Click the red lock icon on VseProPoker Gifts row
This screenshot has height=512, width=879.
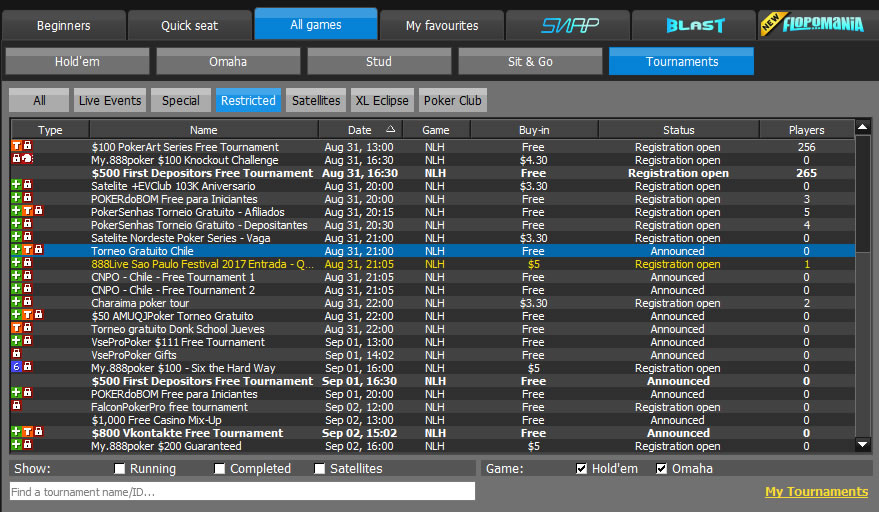click(x=16, y=355)
